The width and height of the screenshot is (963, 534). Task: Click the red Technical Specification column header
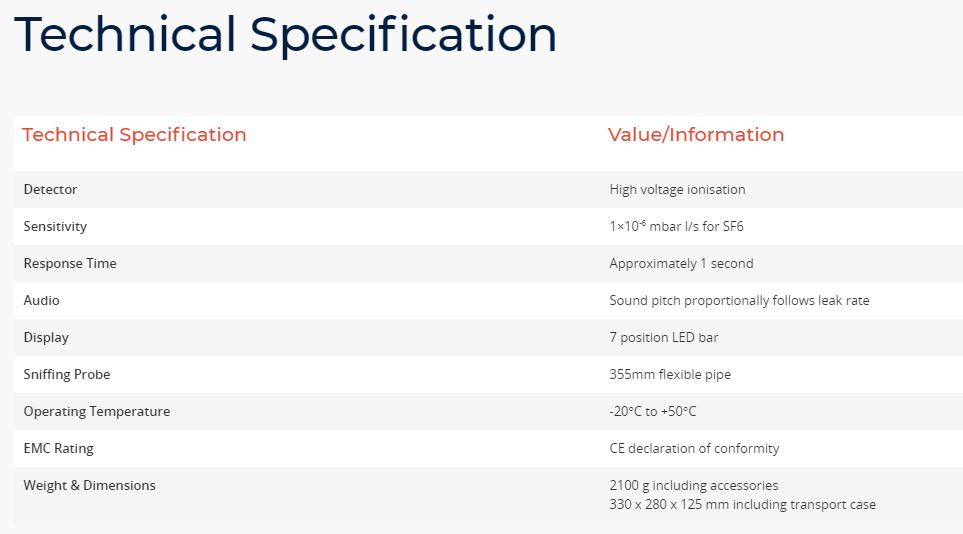coord(134,135)
